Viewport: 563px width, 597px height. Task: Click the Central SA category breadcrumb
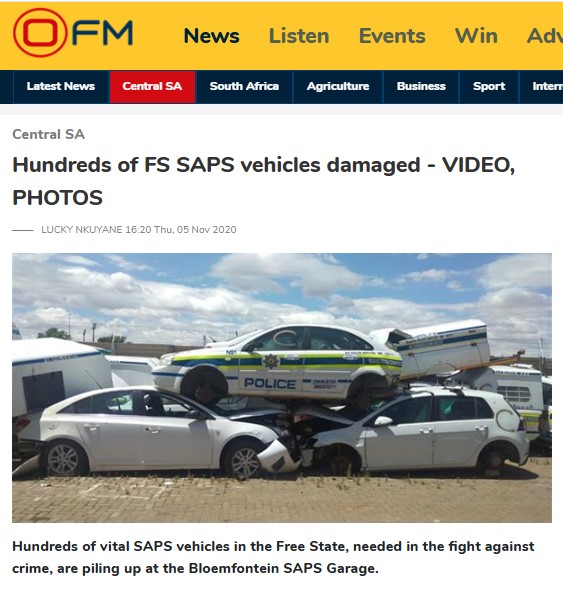(48, 134)
